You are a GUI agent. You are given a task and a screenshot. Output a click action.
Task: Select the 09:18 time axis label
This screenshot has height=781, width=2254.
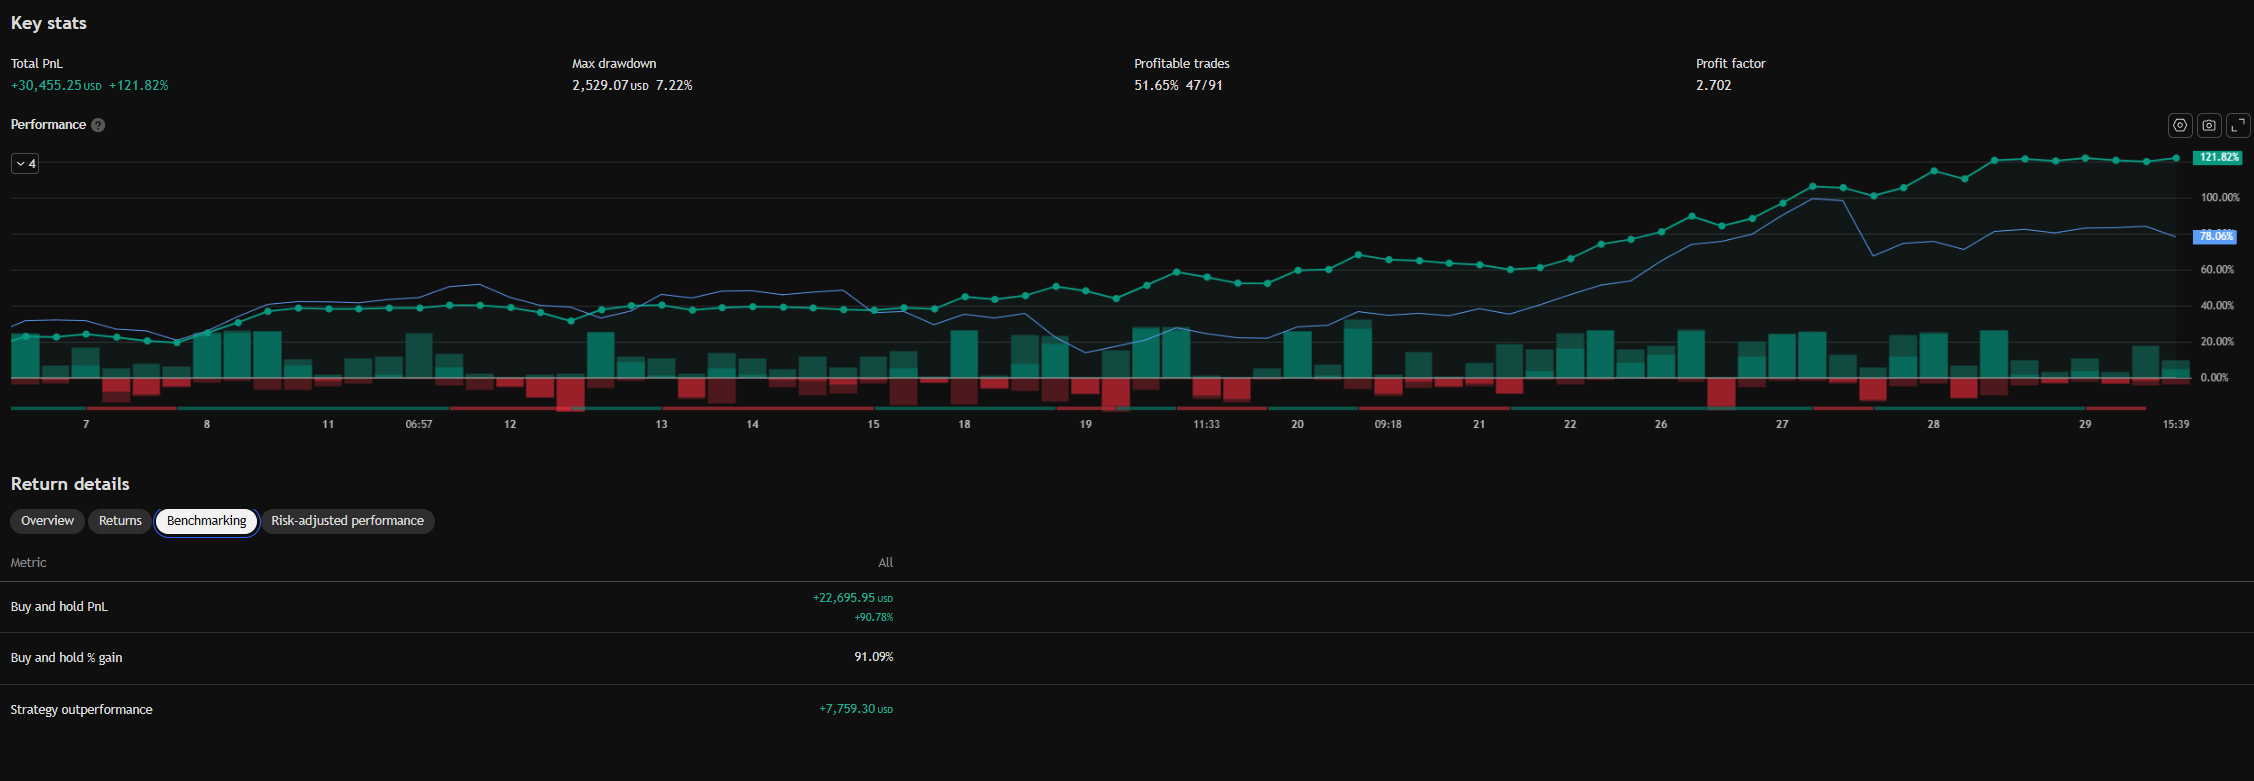coord(1388,425)
